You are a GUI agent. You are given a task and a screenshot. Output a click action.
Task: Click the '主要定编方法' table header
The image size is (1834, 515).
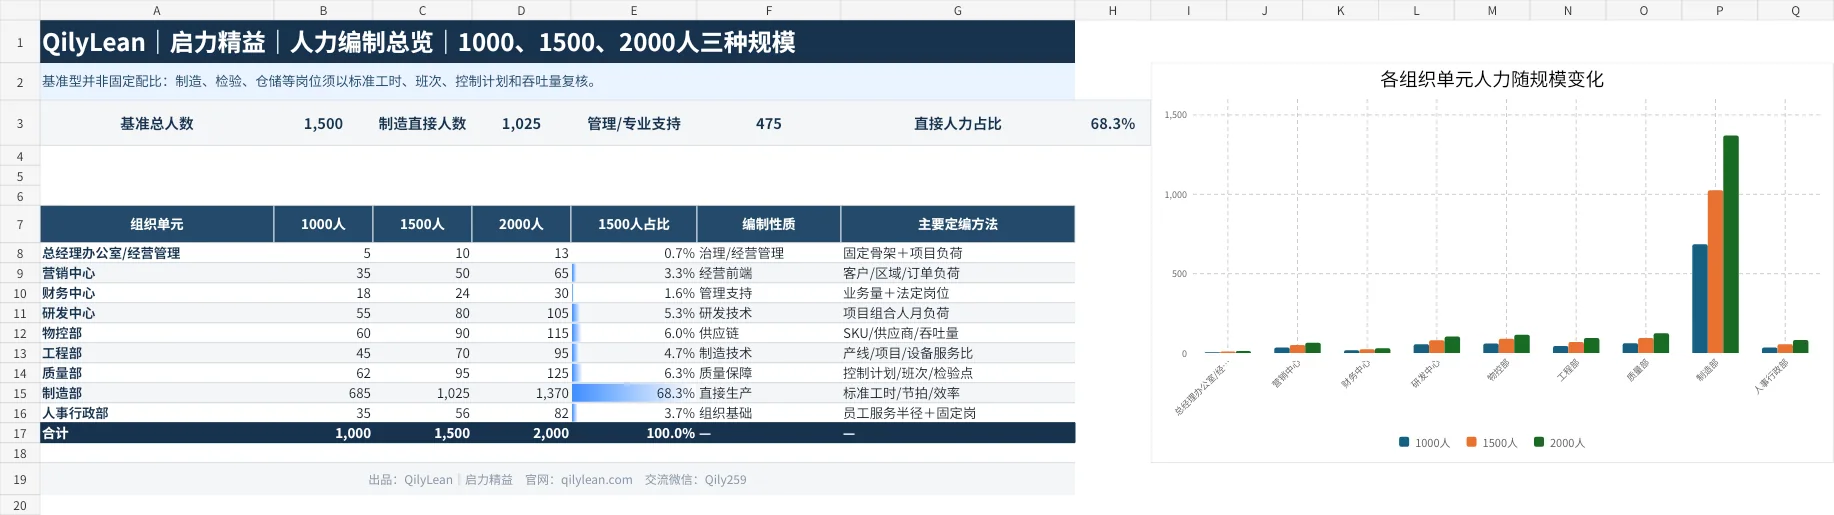[x=958, y=224]
